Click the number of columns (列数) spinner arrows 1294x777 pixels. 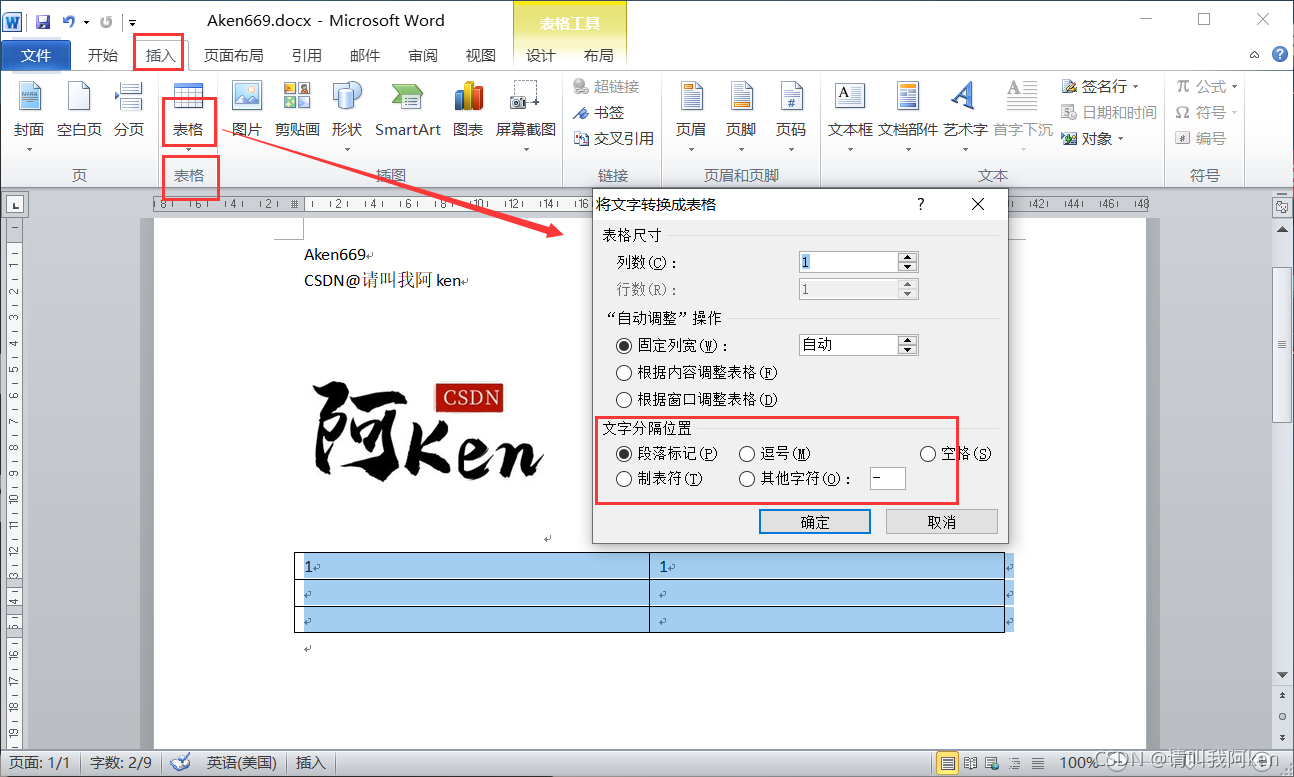tap(908, 262)
